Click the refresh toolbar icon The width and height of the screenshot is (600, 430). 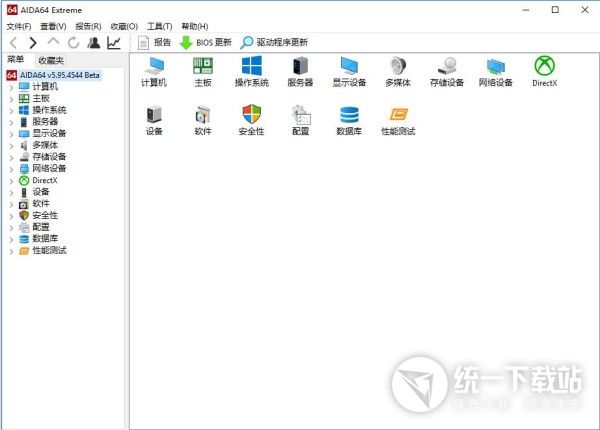click(x=73, y=43)
